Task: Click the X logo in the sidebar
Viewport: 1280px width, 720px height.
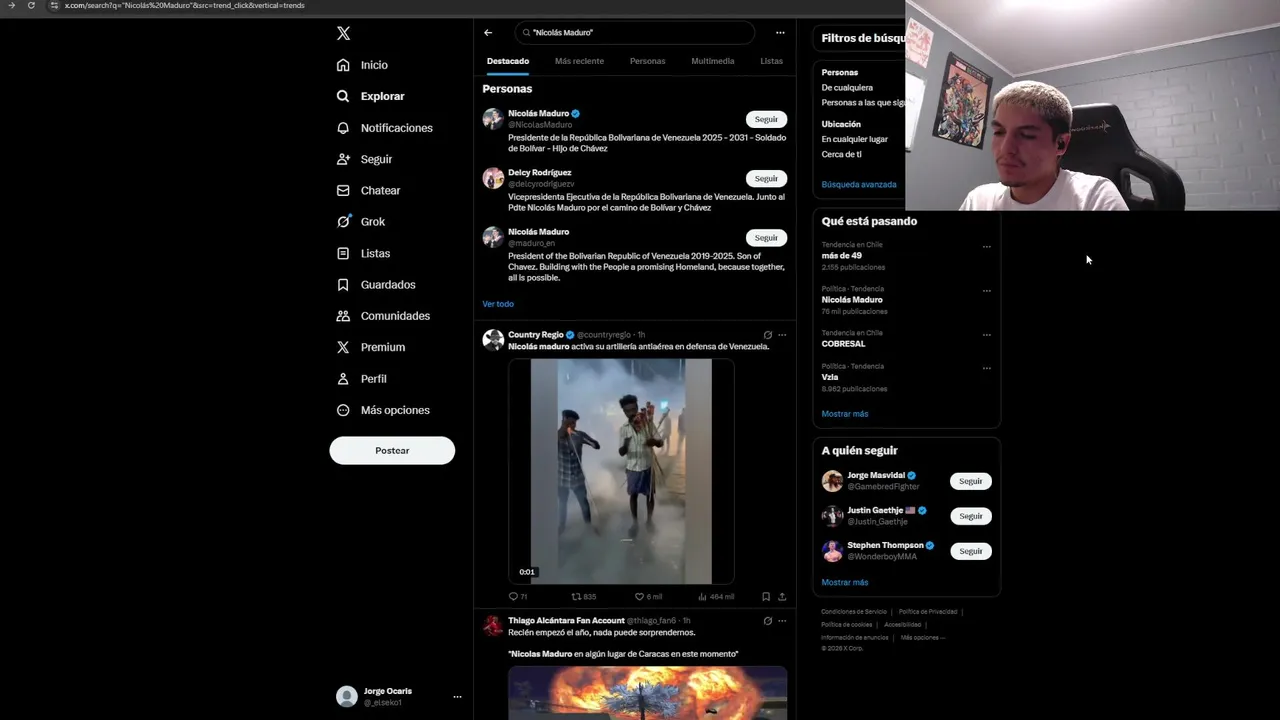Action: tap(343, 33)
